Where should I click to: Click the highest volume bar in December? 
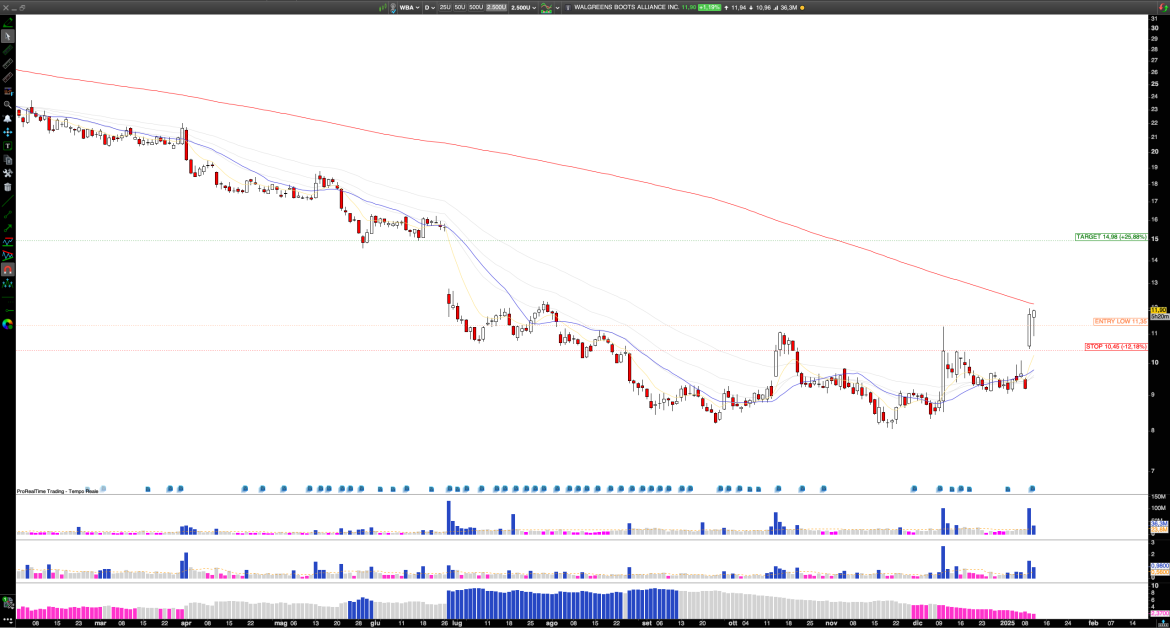pyautogui.click(x=941, y=520)
